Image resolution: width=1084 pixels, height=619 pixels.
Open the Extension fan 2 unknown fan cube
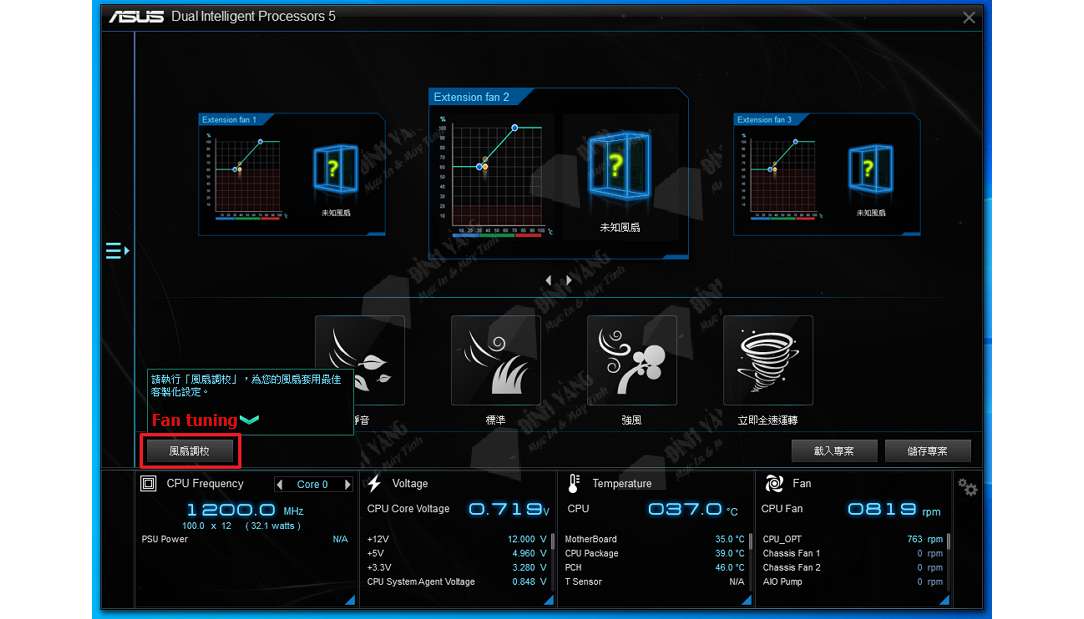(619, 165)
